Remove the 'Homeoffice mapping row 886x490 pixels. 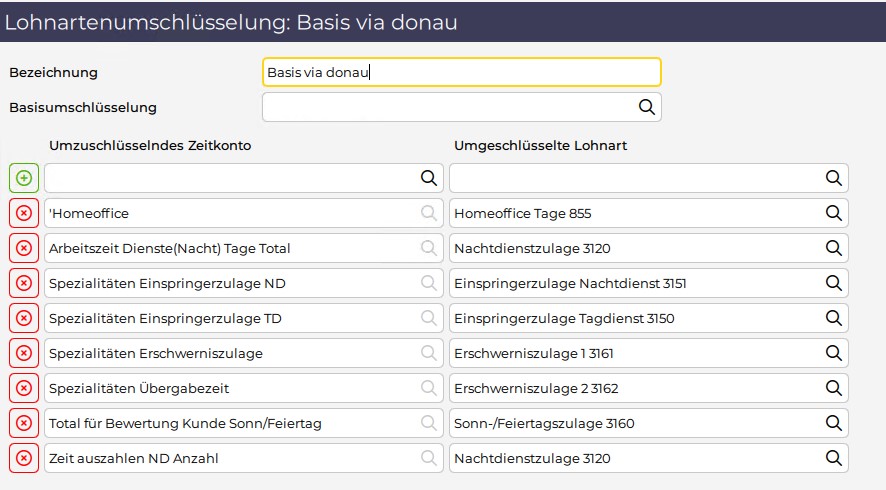[24, 213]
